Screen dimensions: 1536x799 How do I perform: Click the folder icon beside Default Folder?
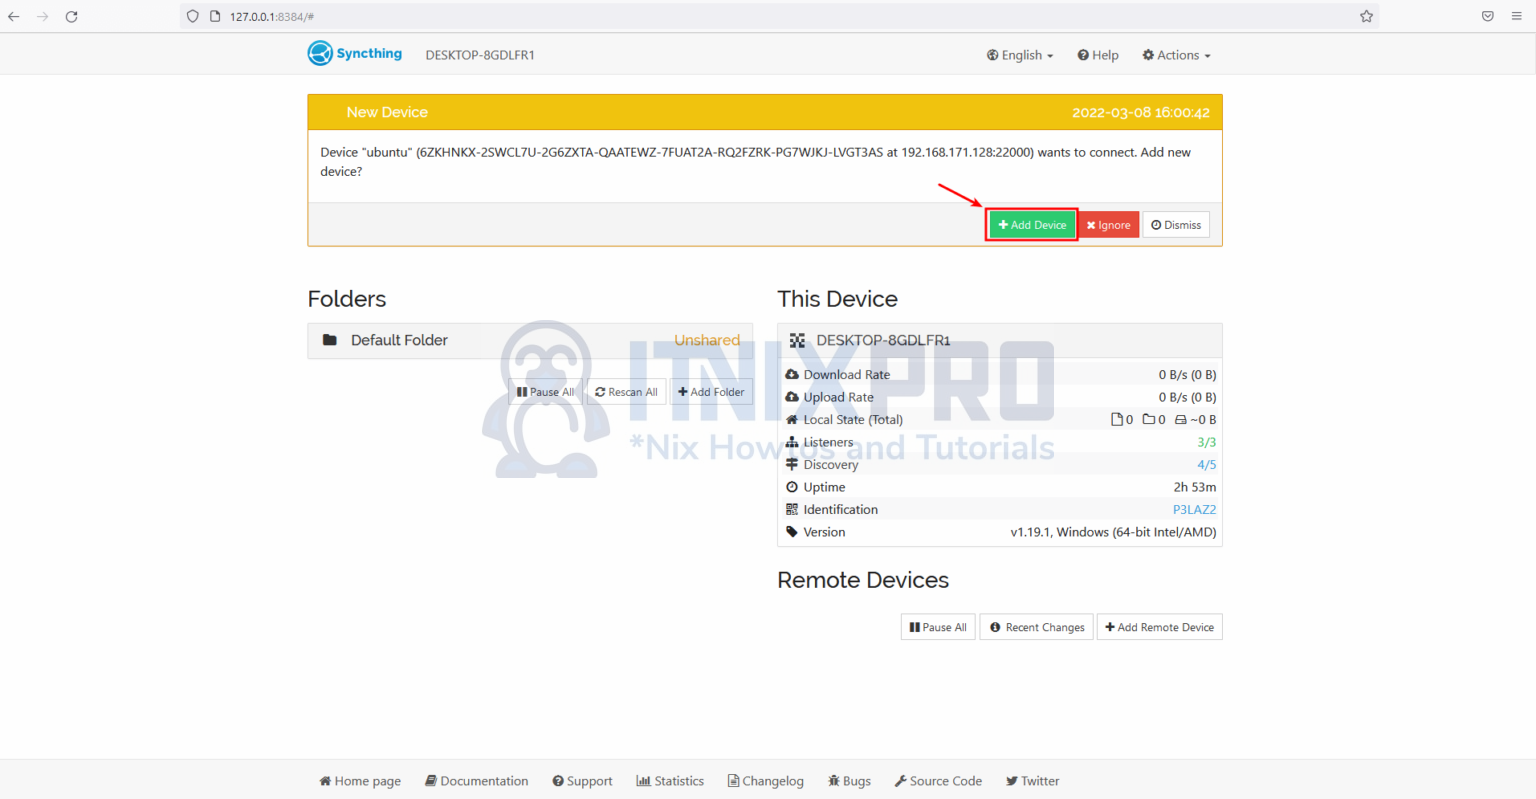pyautogui.click(x=329, y=340)
